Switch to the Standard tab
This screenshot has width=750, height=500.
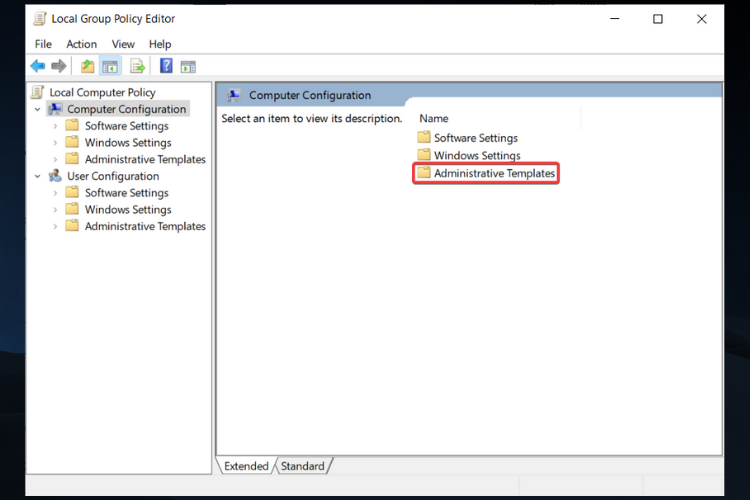(x=302, y=466)
